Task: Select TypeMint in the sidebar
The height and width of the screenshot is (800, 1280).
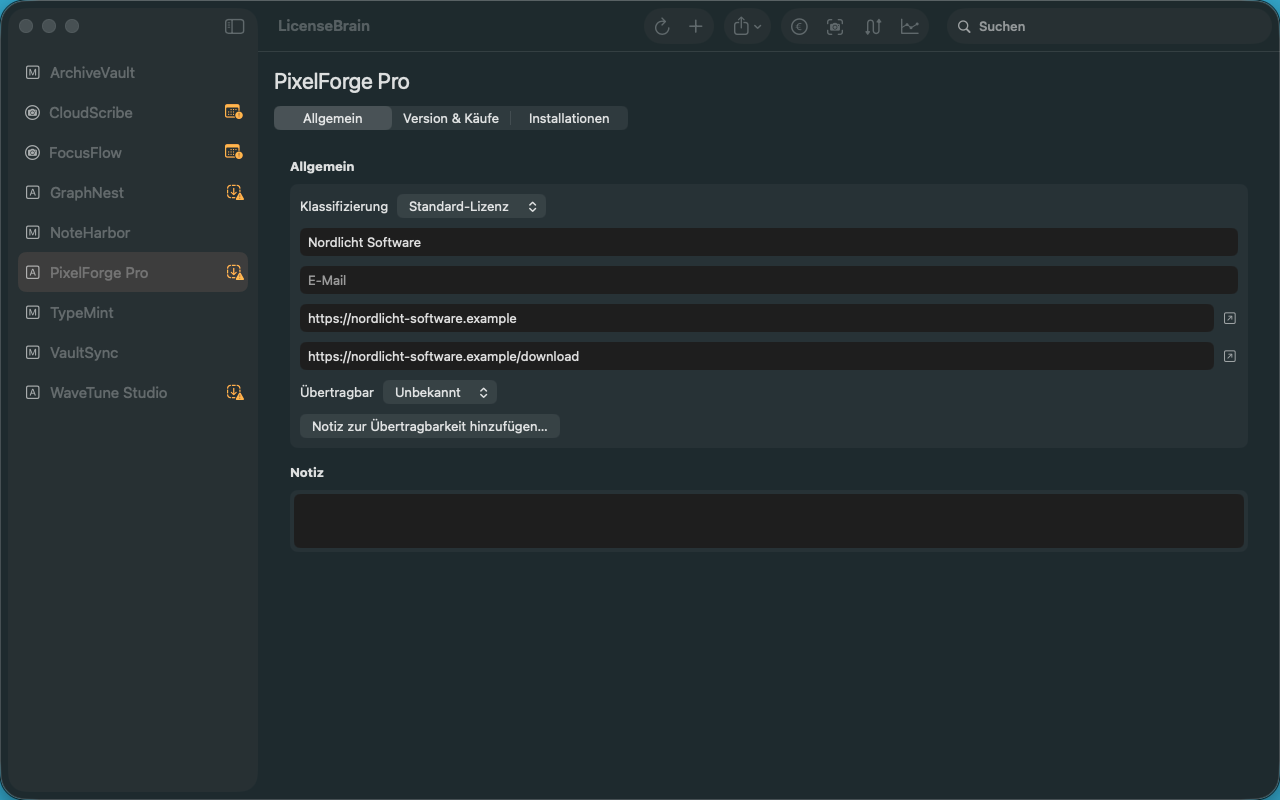Action: click(x=133, y=313)
